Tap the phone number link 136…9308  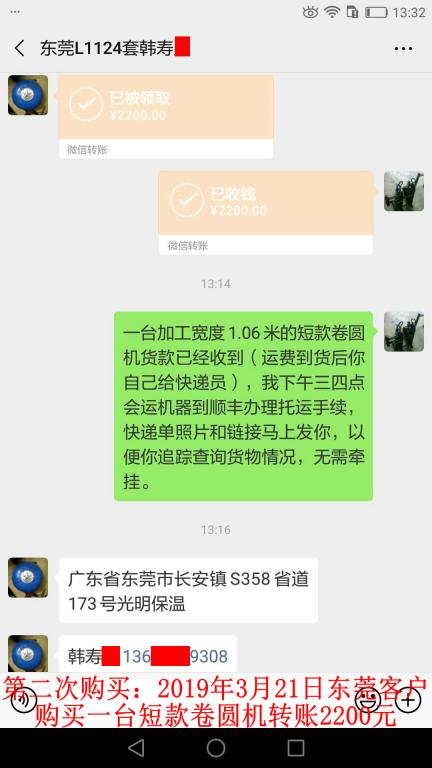click(x=175, y=656)
